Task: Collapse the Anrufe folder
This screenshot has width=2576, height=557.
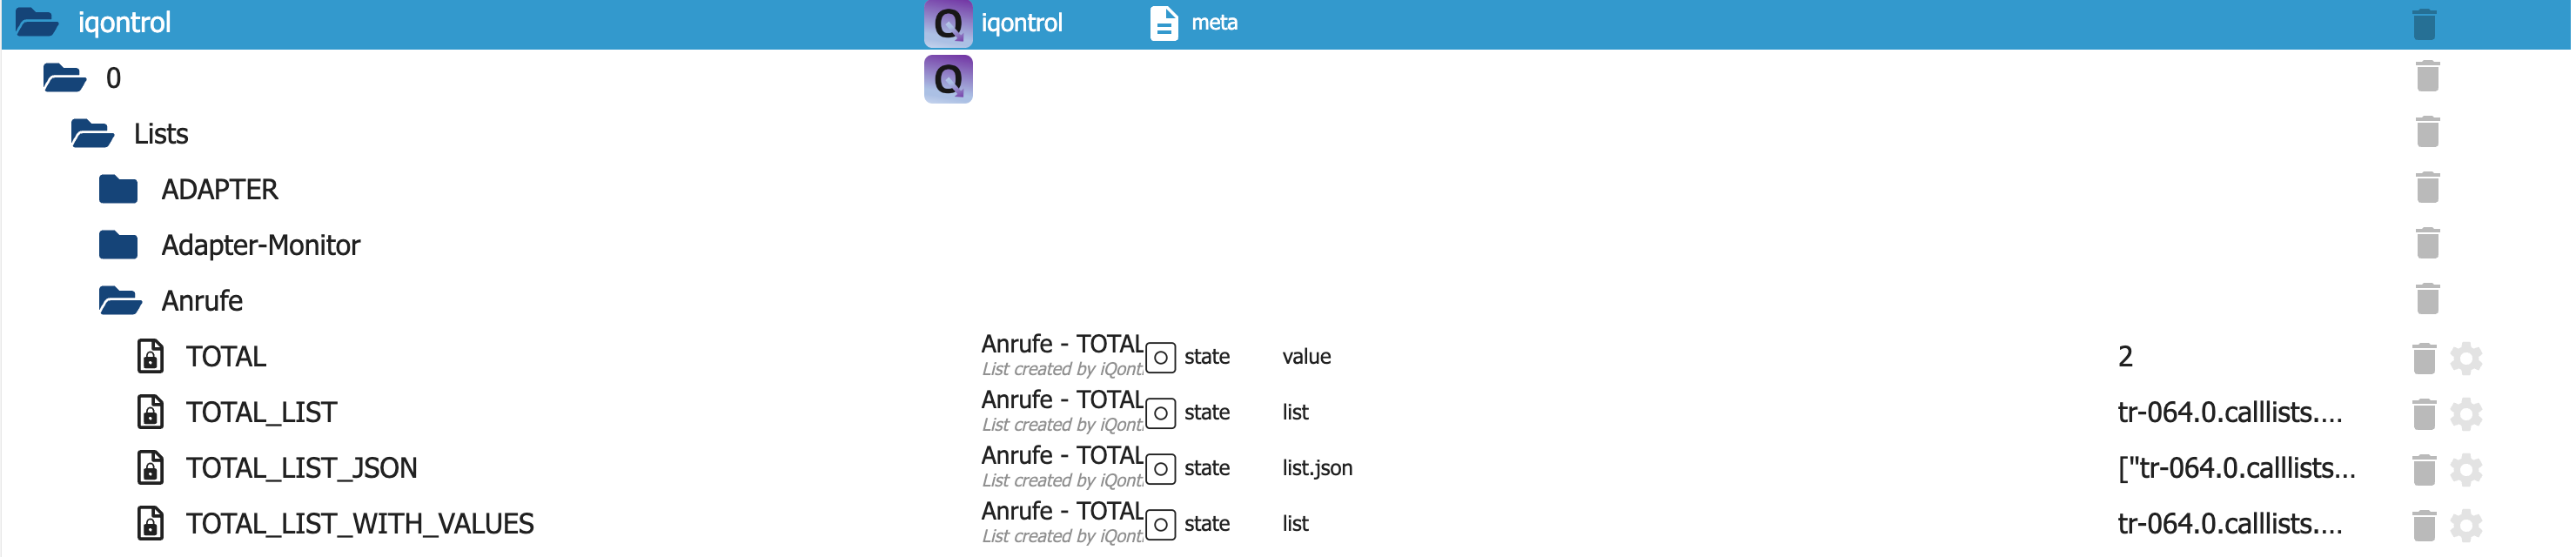Action: click(121, 300)
